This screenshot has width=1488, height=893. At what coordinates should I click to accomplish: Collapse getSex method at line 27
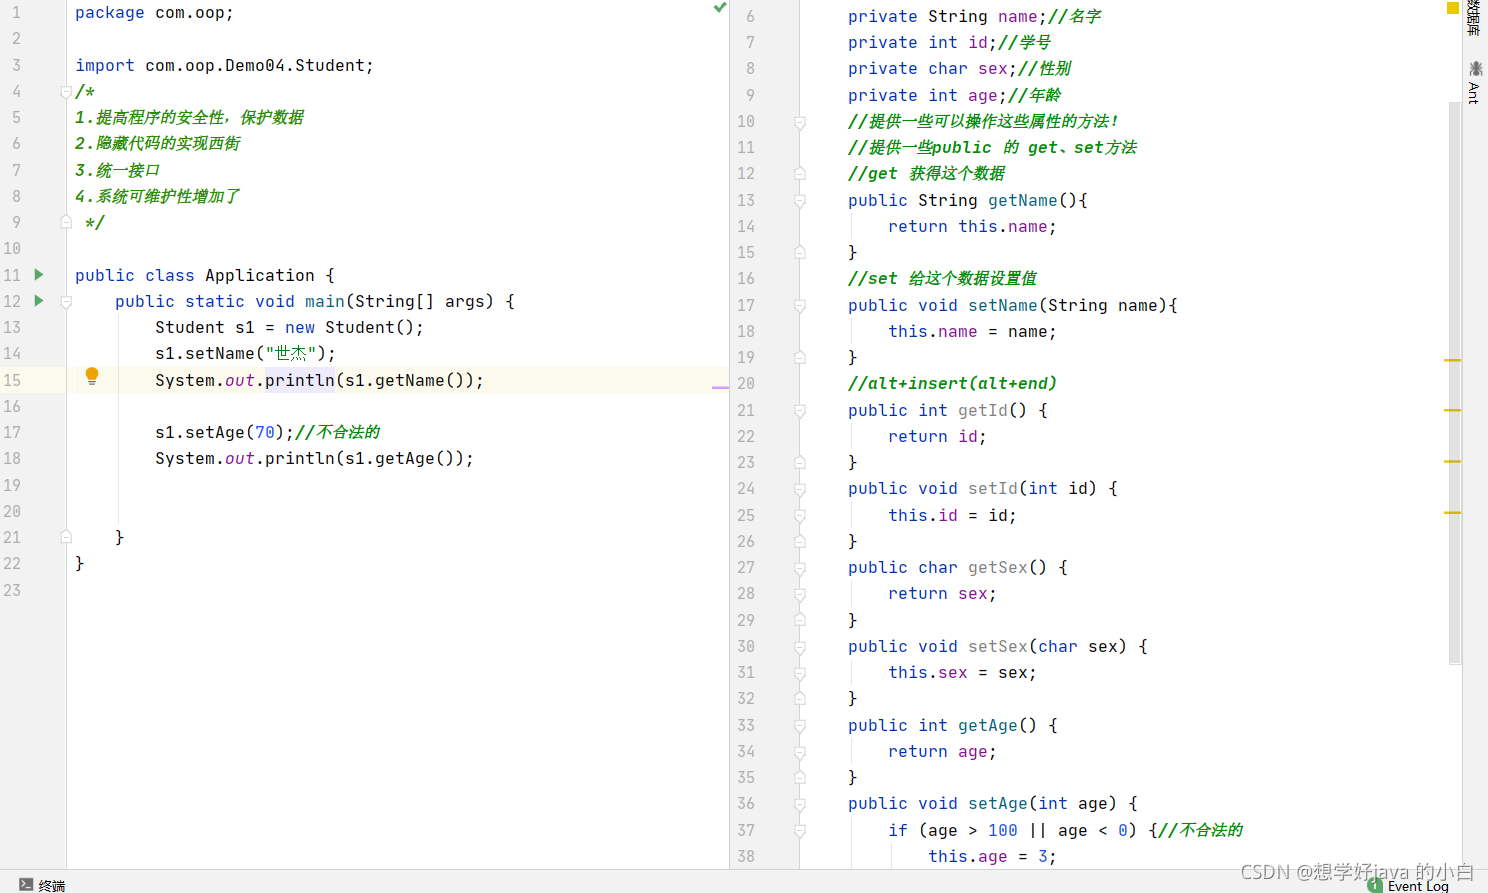pos(800,568)
